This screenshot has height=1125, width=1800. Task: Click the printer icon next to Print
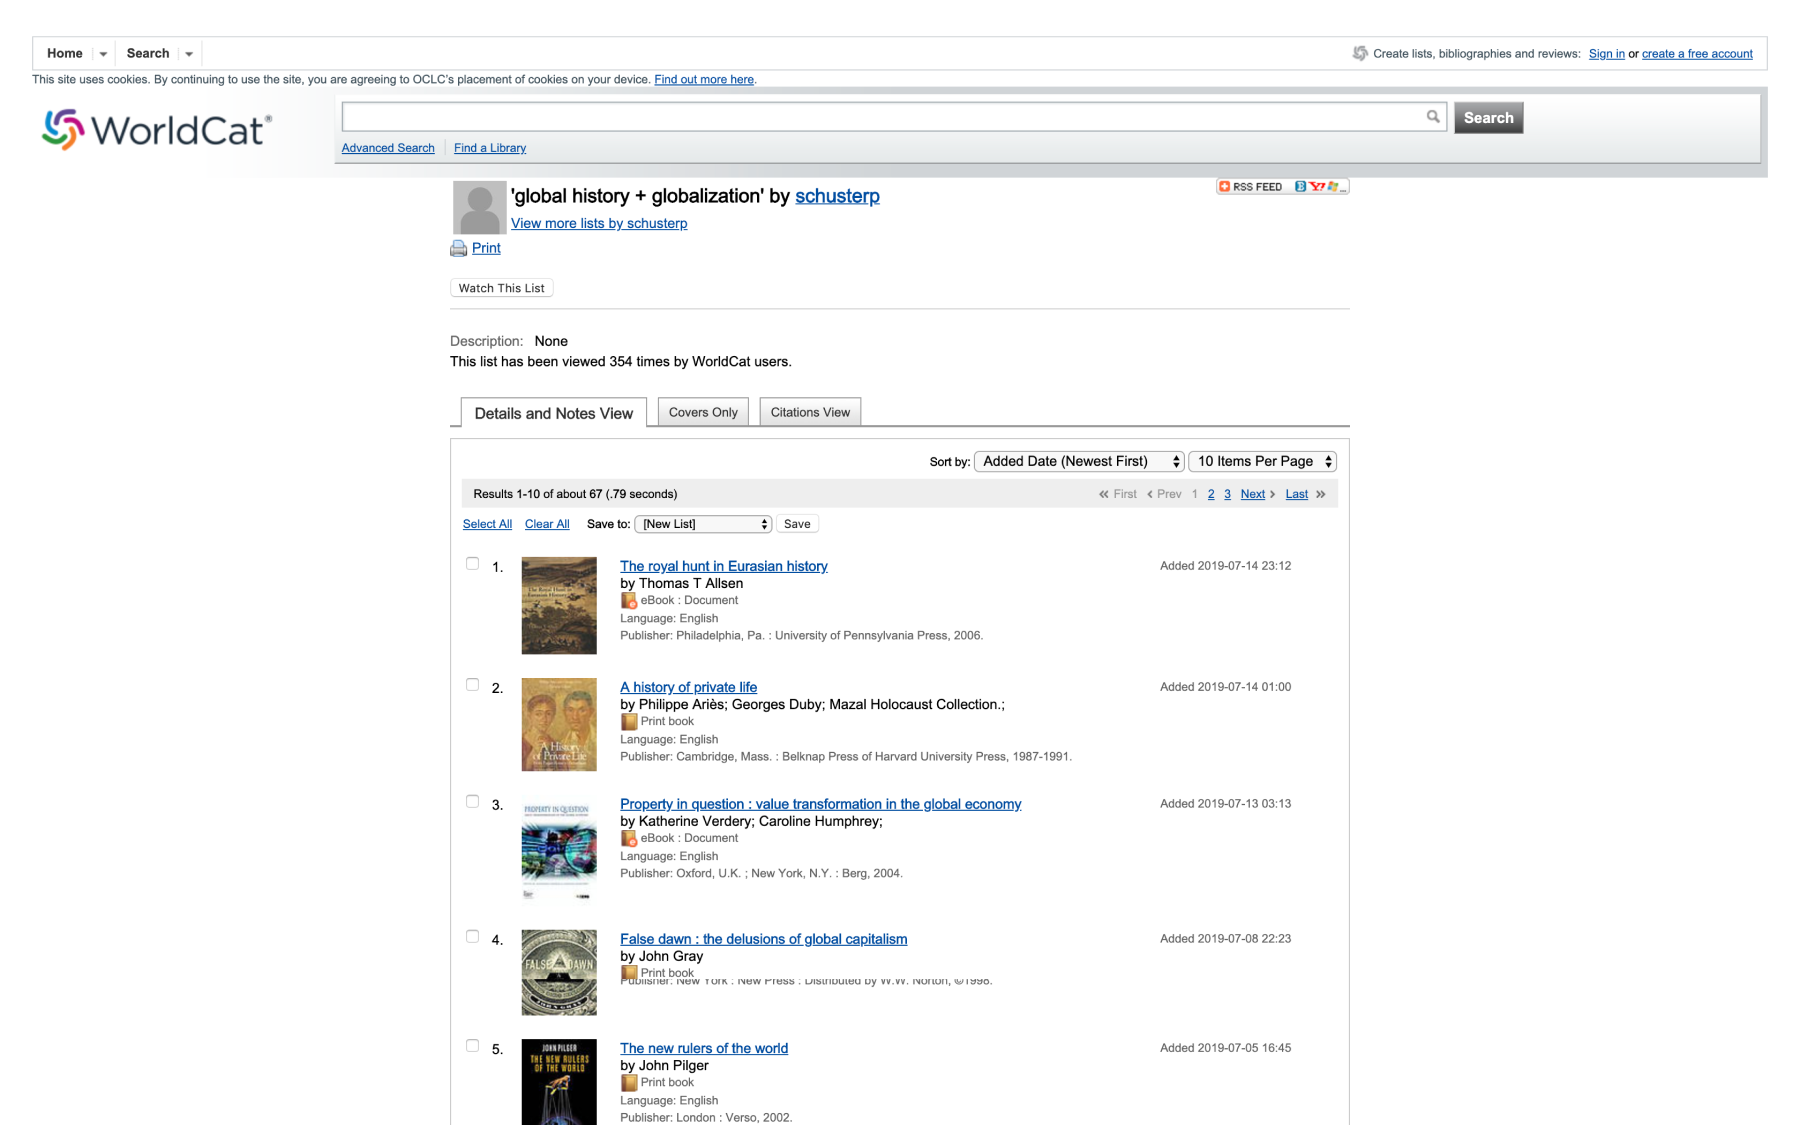pos(459,249)
